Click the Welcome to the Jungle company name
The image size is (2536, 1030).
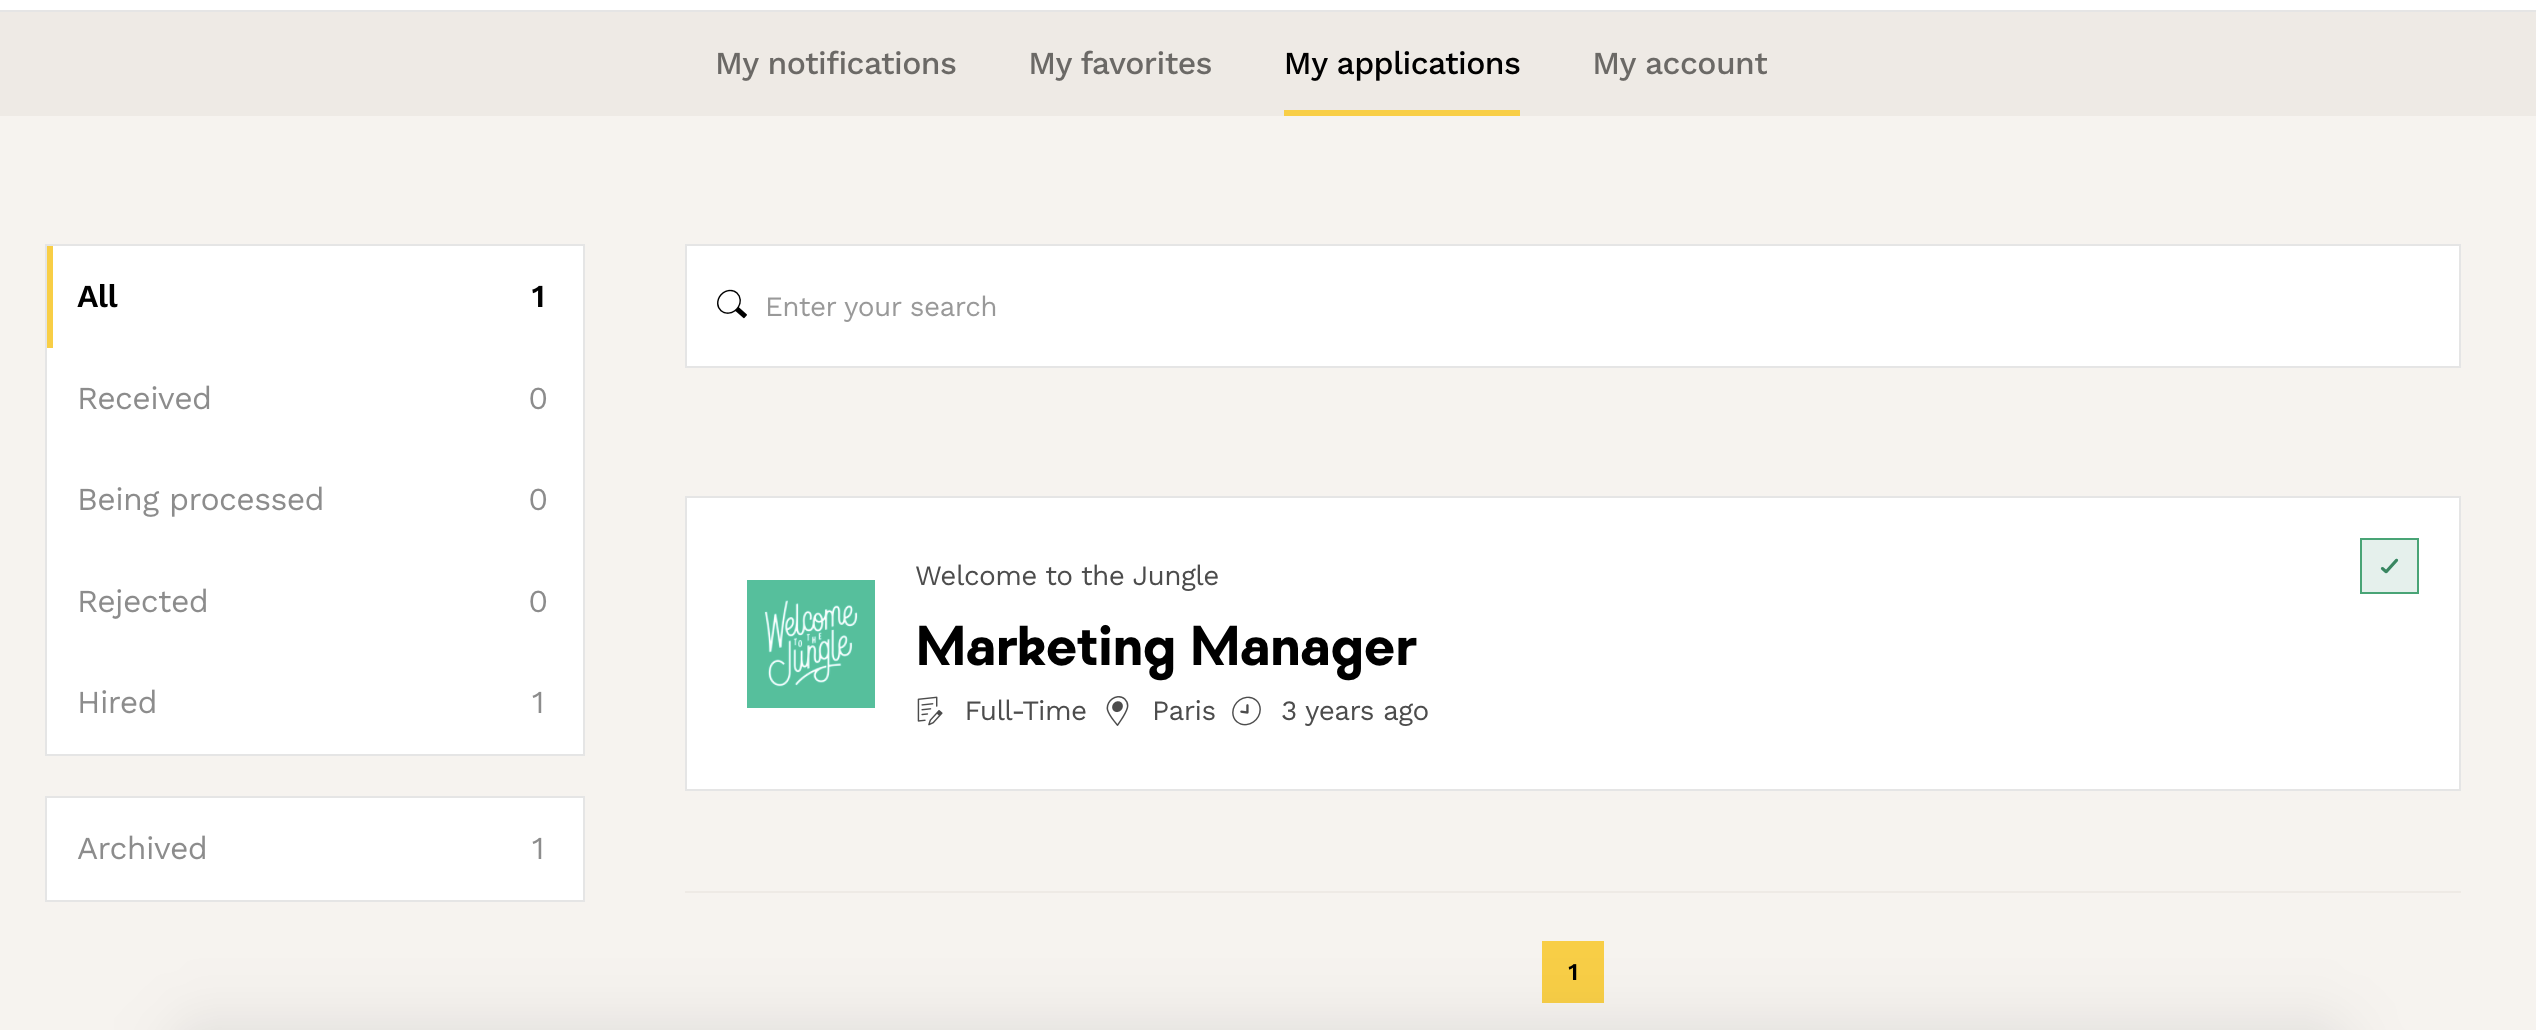click(1066, 576)
